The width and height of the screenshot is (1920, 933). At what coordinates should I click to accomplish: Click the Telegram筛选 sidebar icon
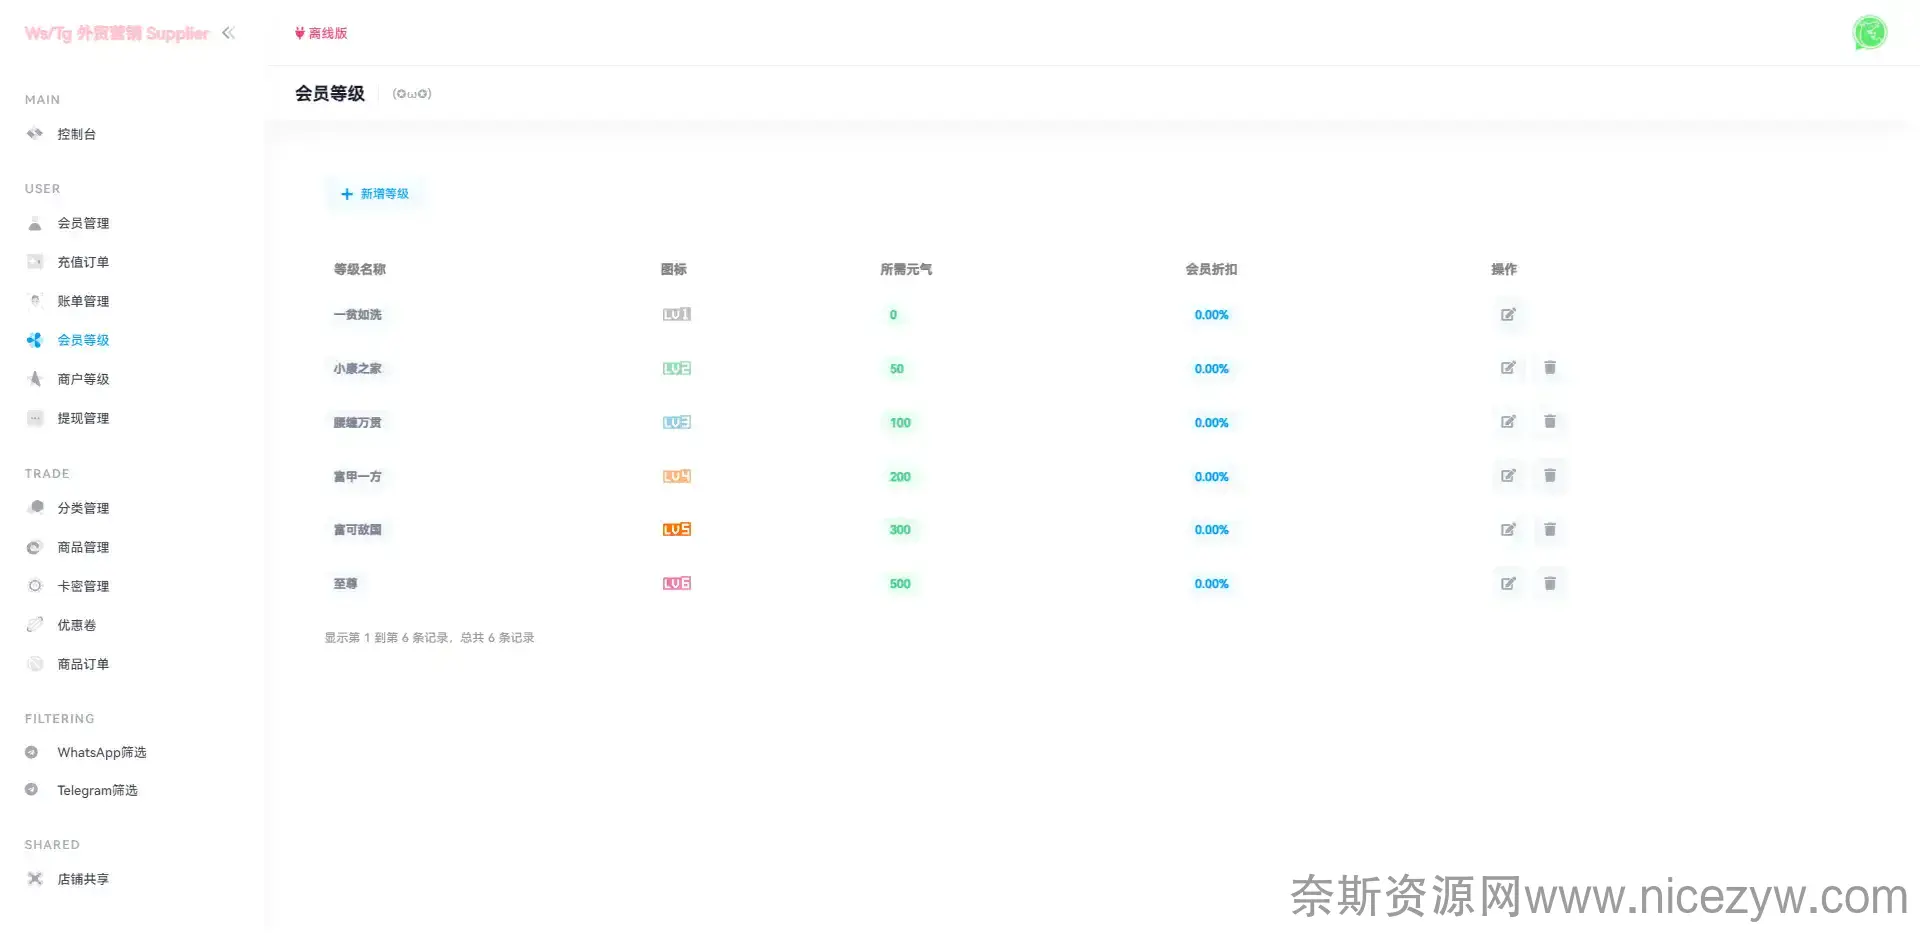pyautogui.click(x=32, y=790)
